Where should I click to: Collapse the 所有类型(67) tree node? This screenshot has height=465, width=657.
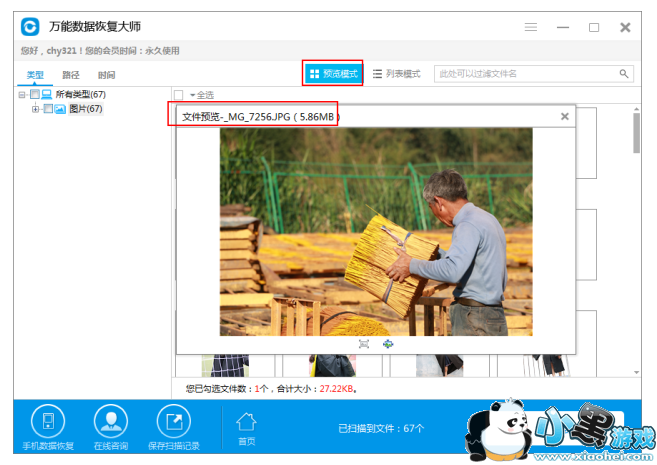click(x=22, y=95)
